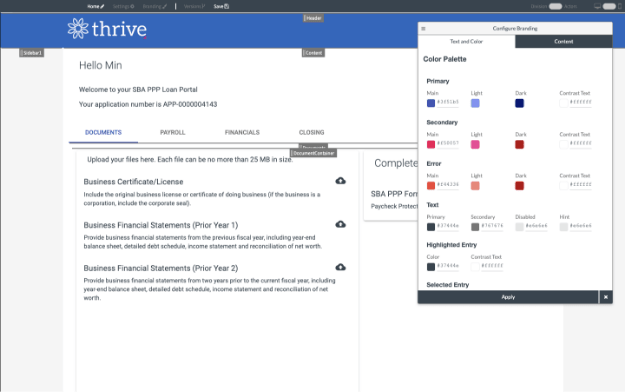Switch to the PAYROLL tab

point(173,132)
